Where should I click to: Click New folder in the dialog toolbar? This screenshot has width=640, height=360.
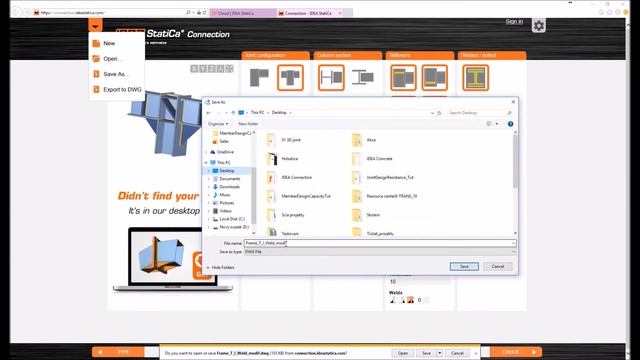[x=248, y=124]
